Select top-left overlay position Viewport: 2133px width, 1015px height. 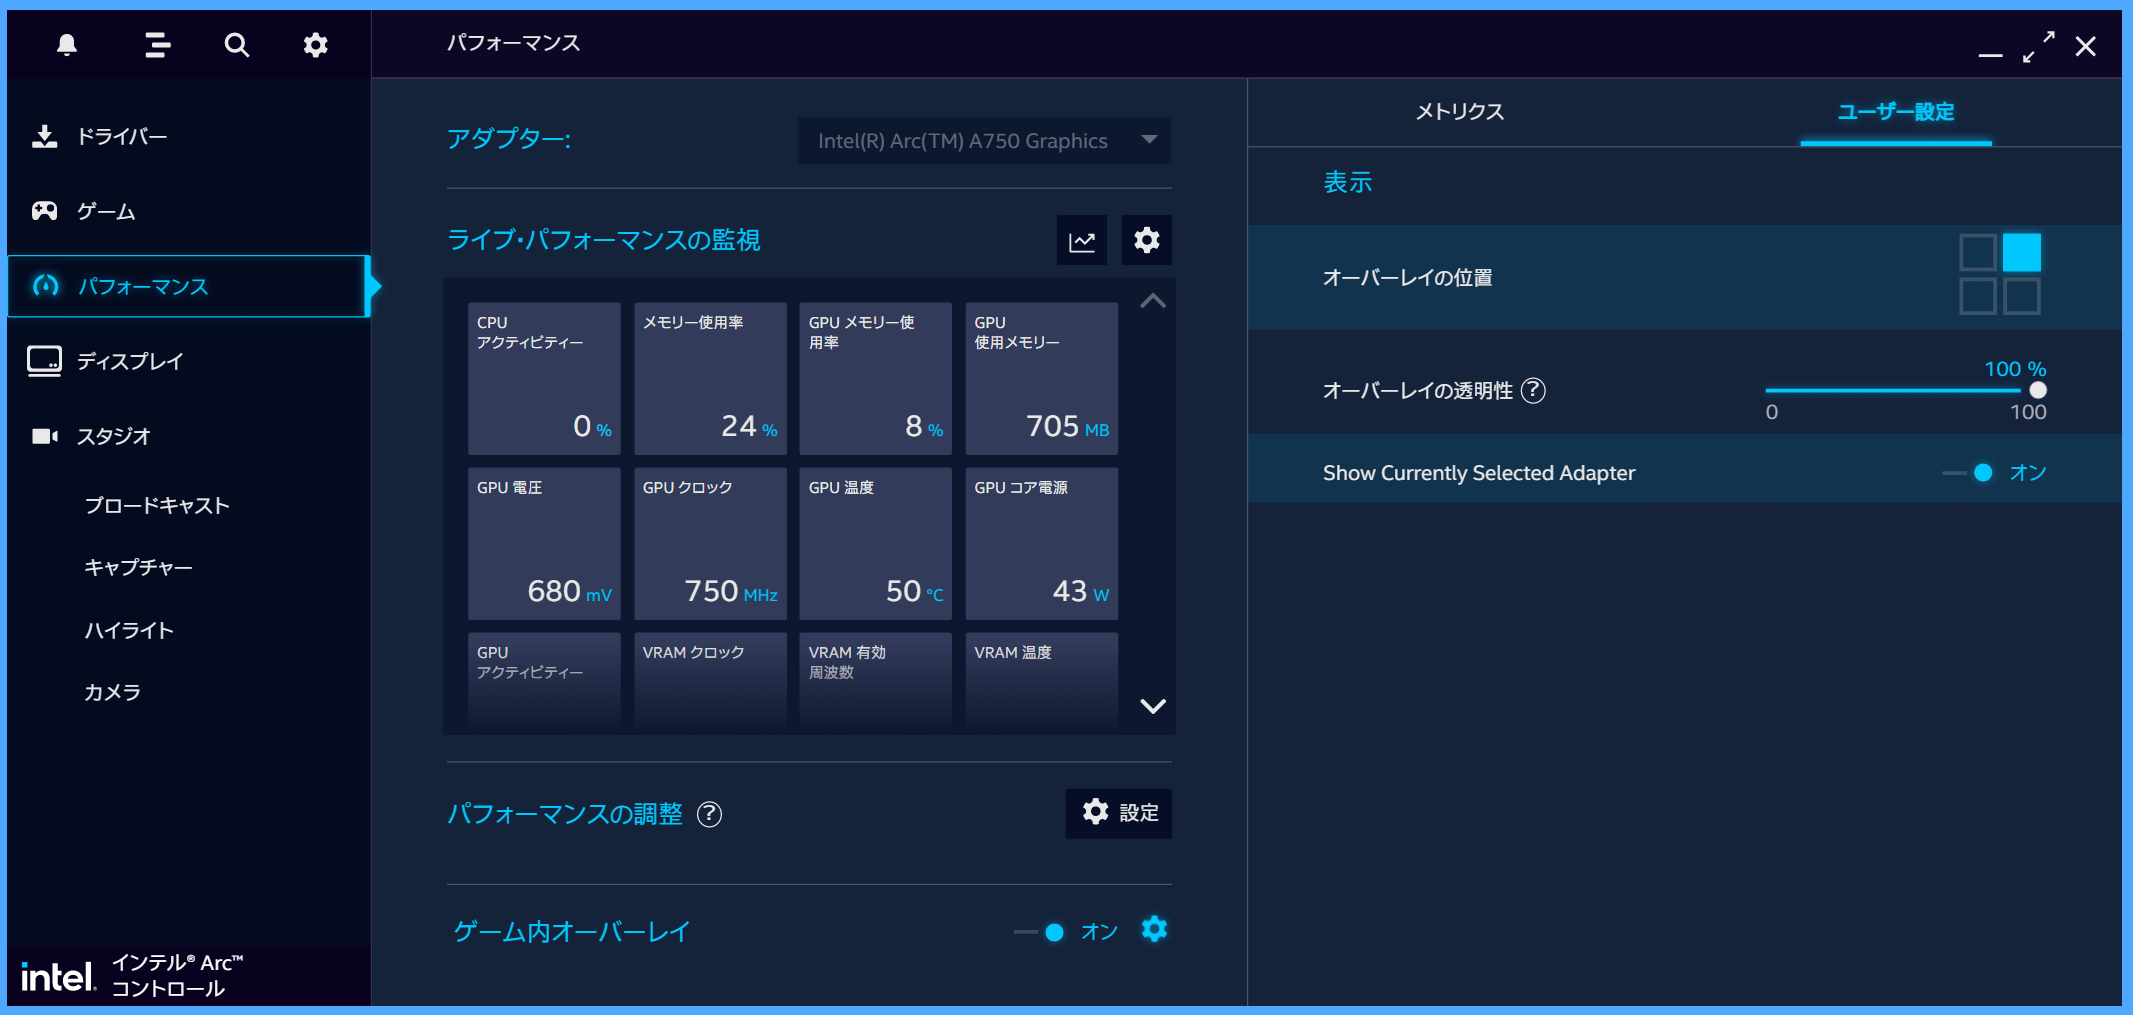tap(1977, 252)
